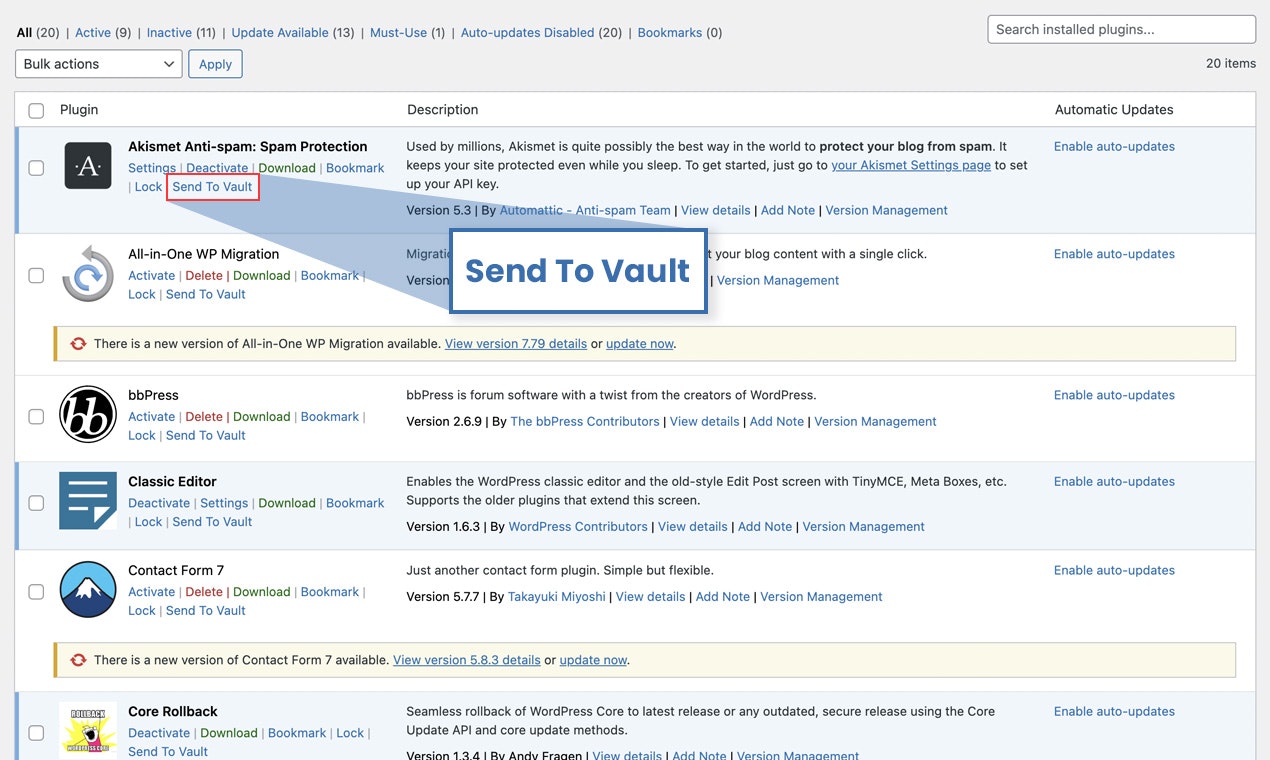Open Version Management for Akismet
1270x760 pixels.
886,210
